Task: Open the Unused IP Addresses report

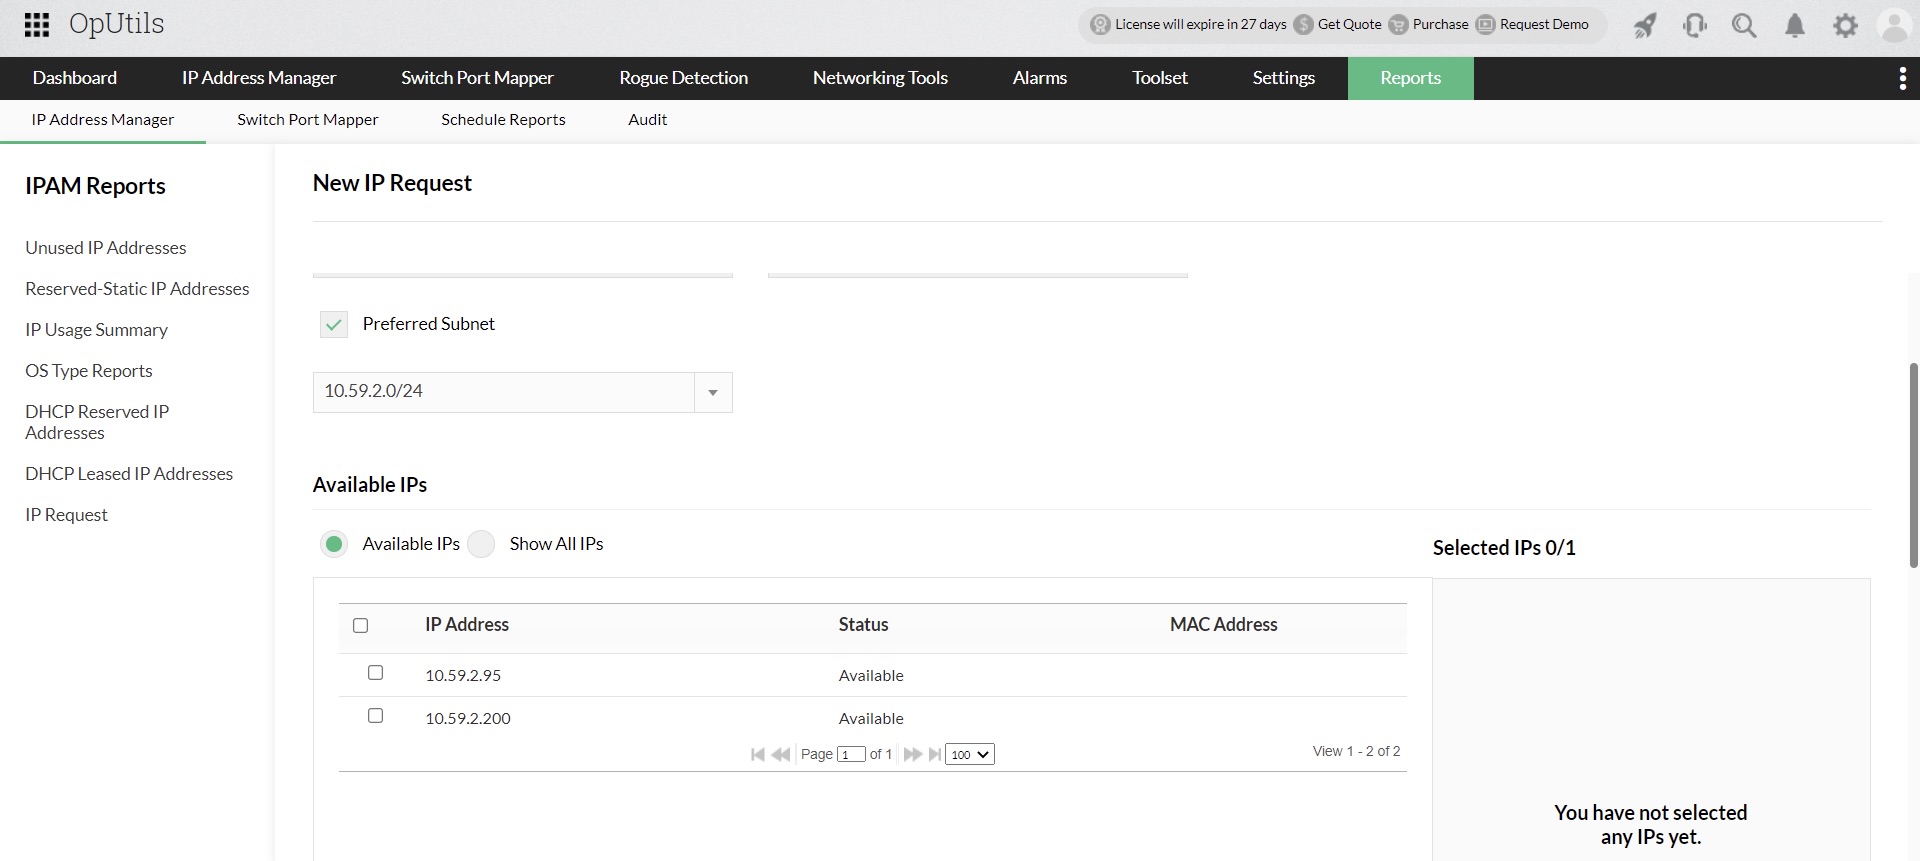Action: (106, 248)
